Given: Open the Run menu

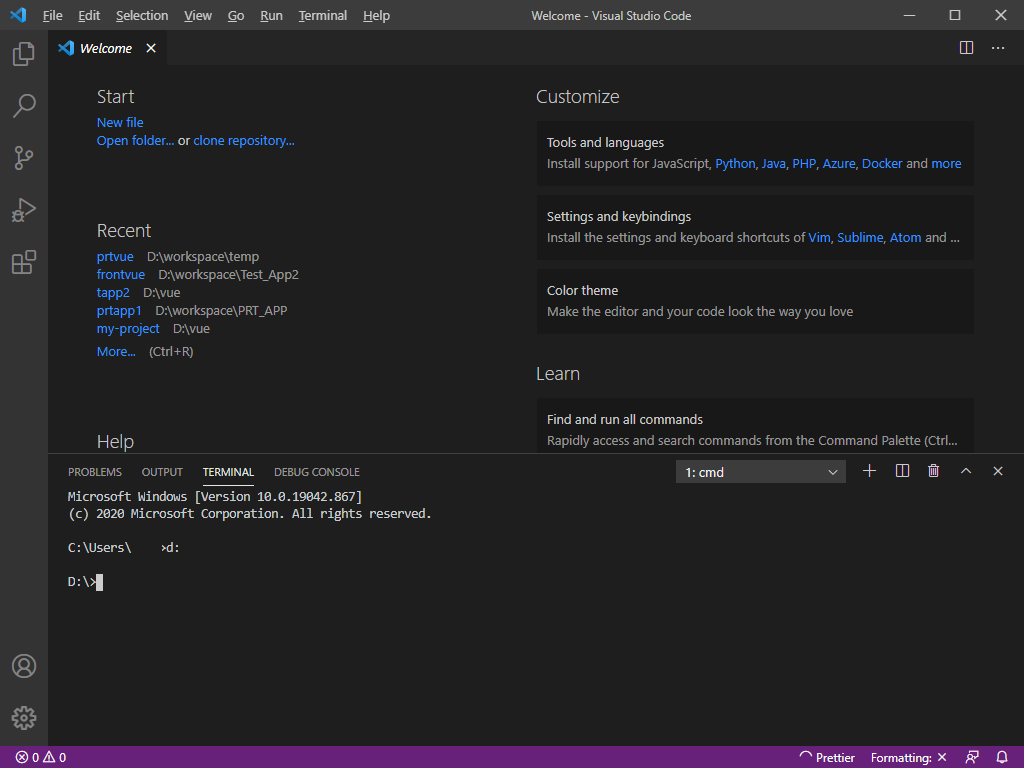Looking at the screenshot, I should tap(271, 16).
